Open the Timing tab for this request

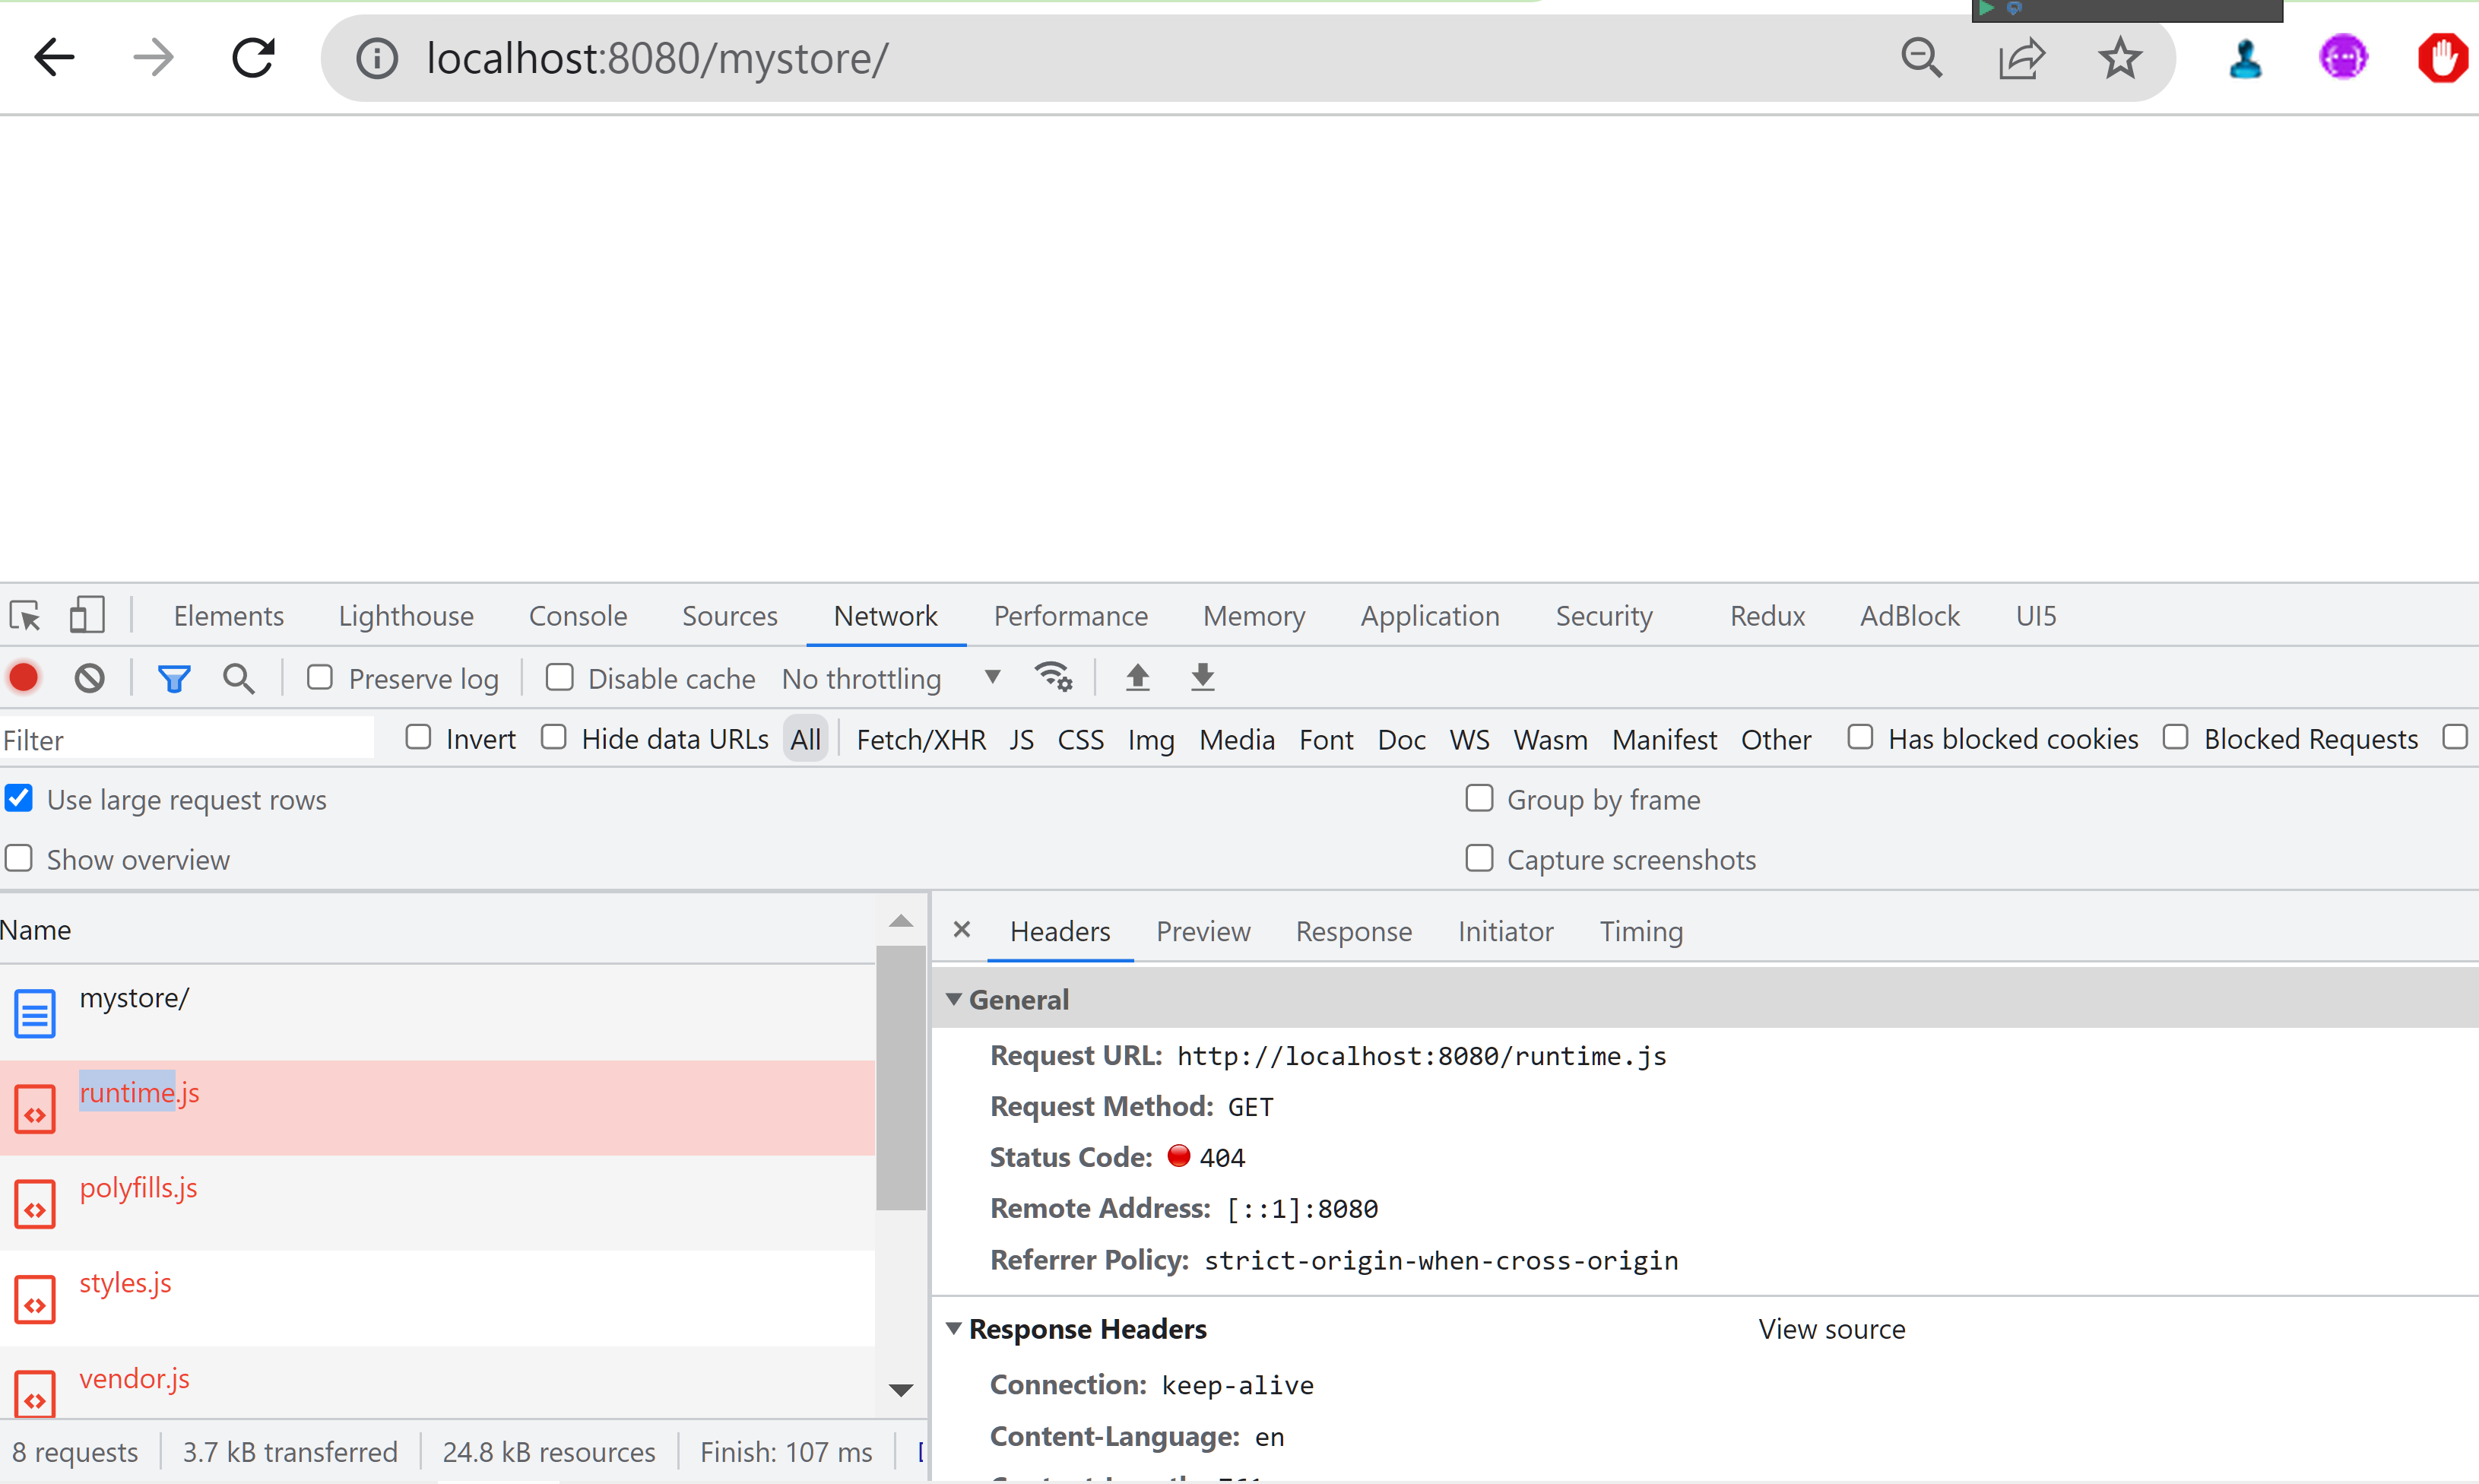[1640, 931]
